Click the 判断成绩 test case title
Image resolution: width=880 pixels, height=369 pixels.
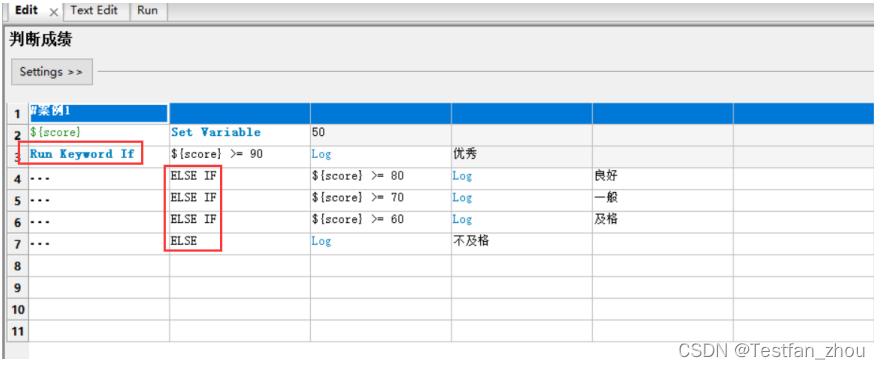point(41,40)
